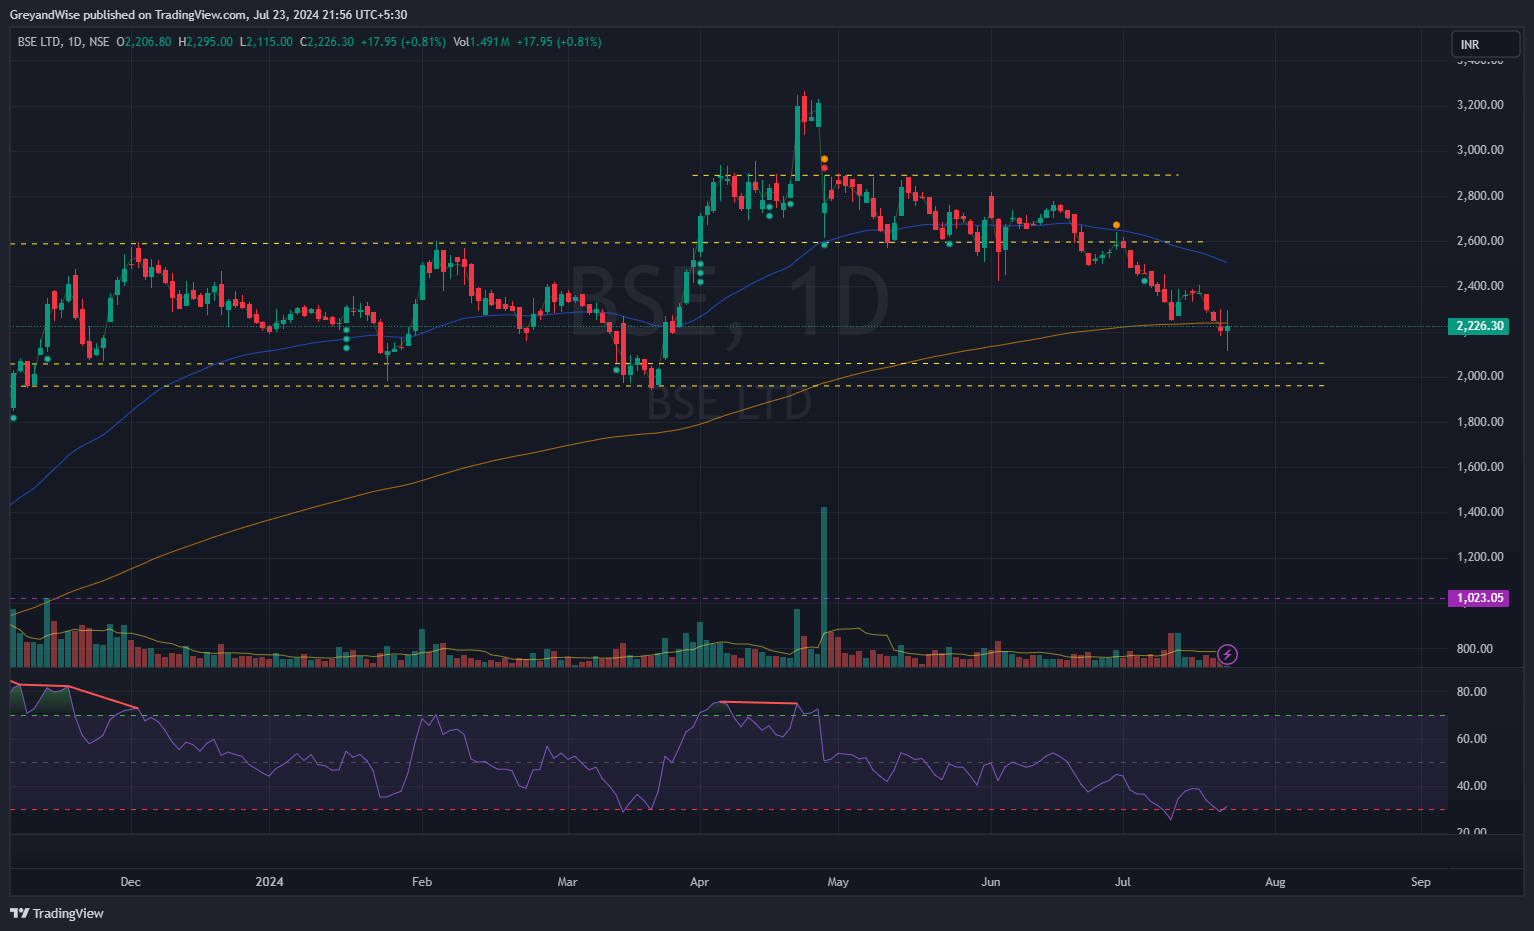Click the 2,400.00 price axis label
The height and width of the screenshot is (931, 1534).
point(1480,286)
